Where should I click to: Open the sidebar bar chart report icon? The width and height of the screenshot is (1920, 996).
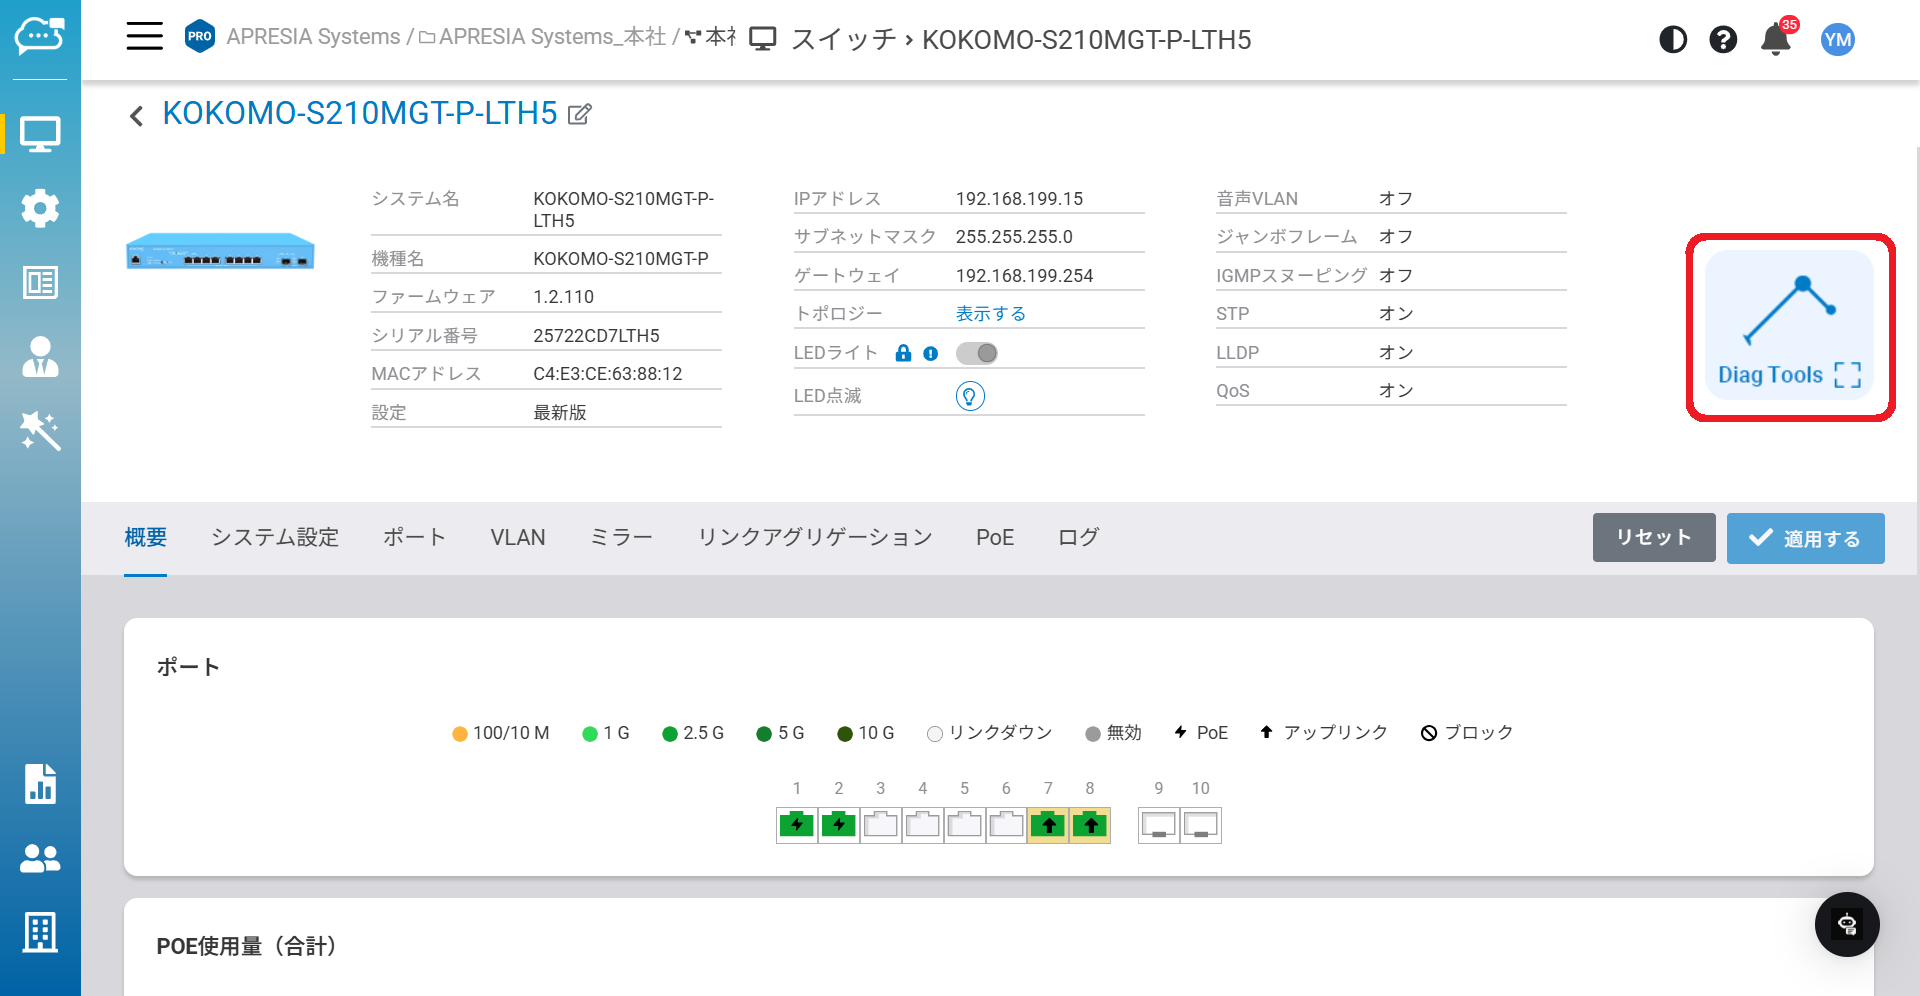coord(40,784)
